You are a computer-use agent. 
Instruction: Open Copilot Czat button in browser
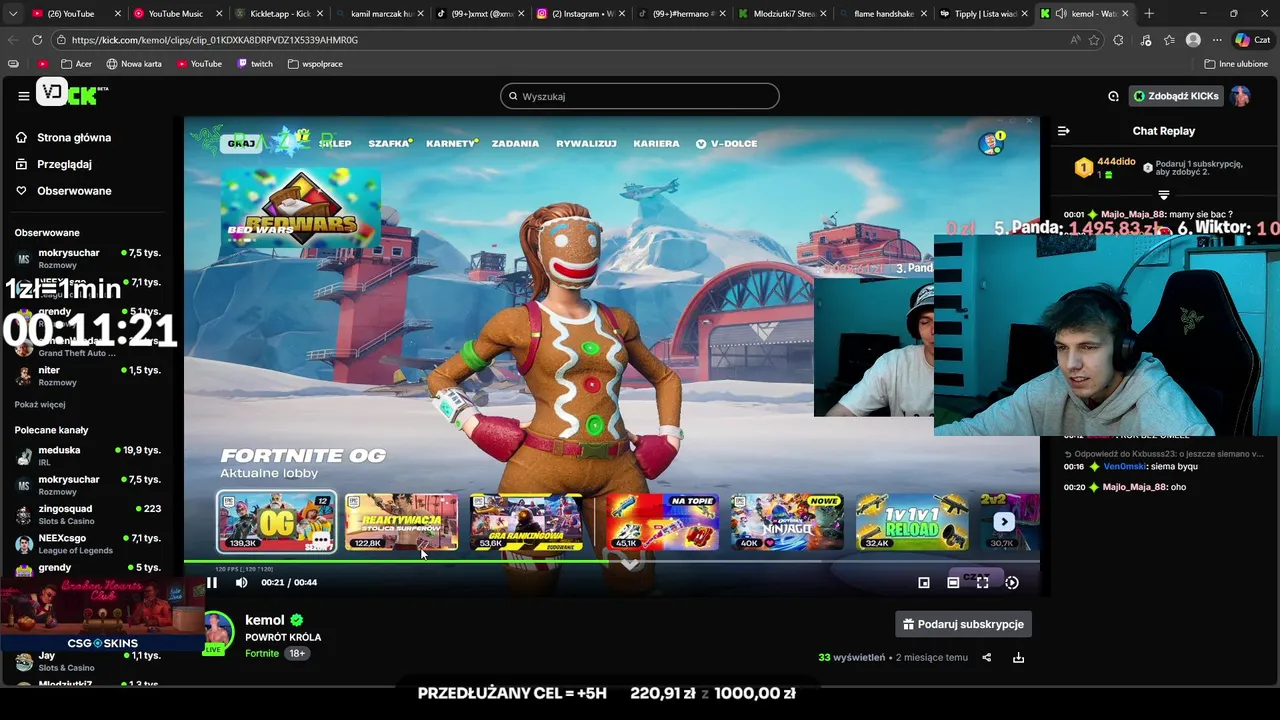[x=1253, y=40]
